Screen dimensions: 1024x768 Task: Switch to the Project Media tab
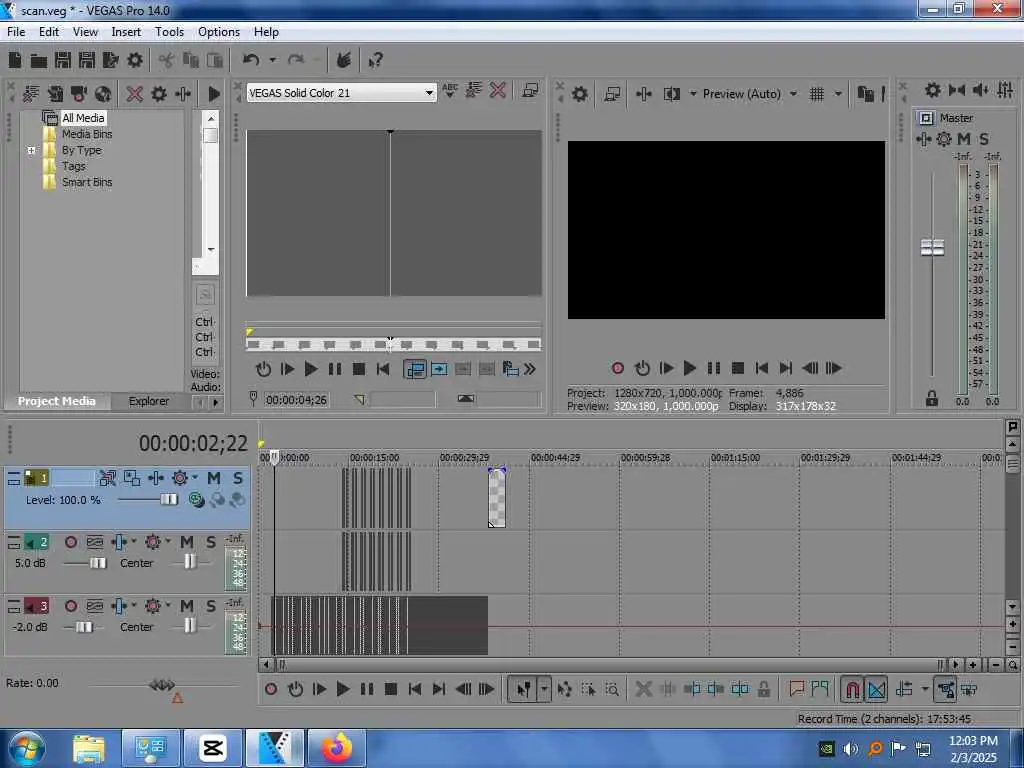click(57, 401)
